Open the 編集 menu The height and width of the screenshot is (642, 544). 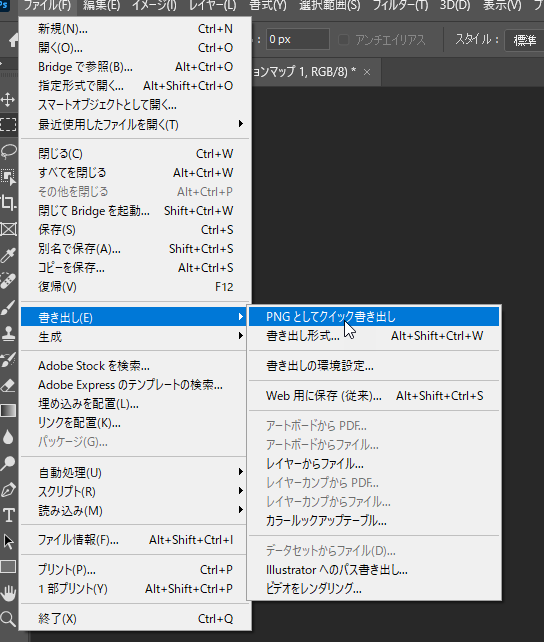[x=101, y=6]
